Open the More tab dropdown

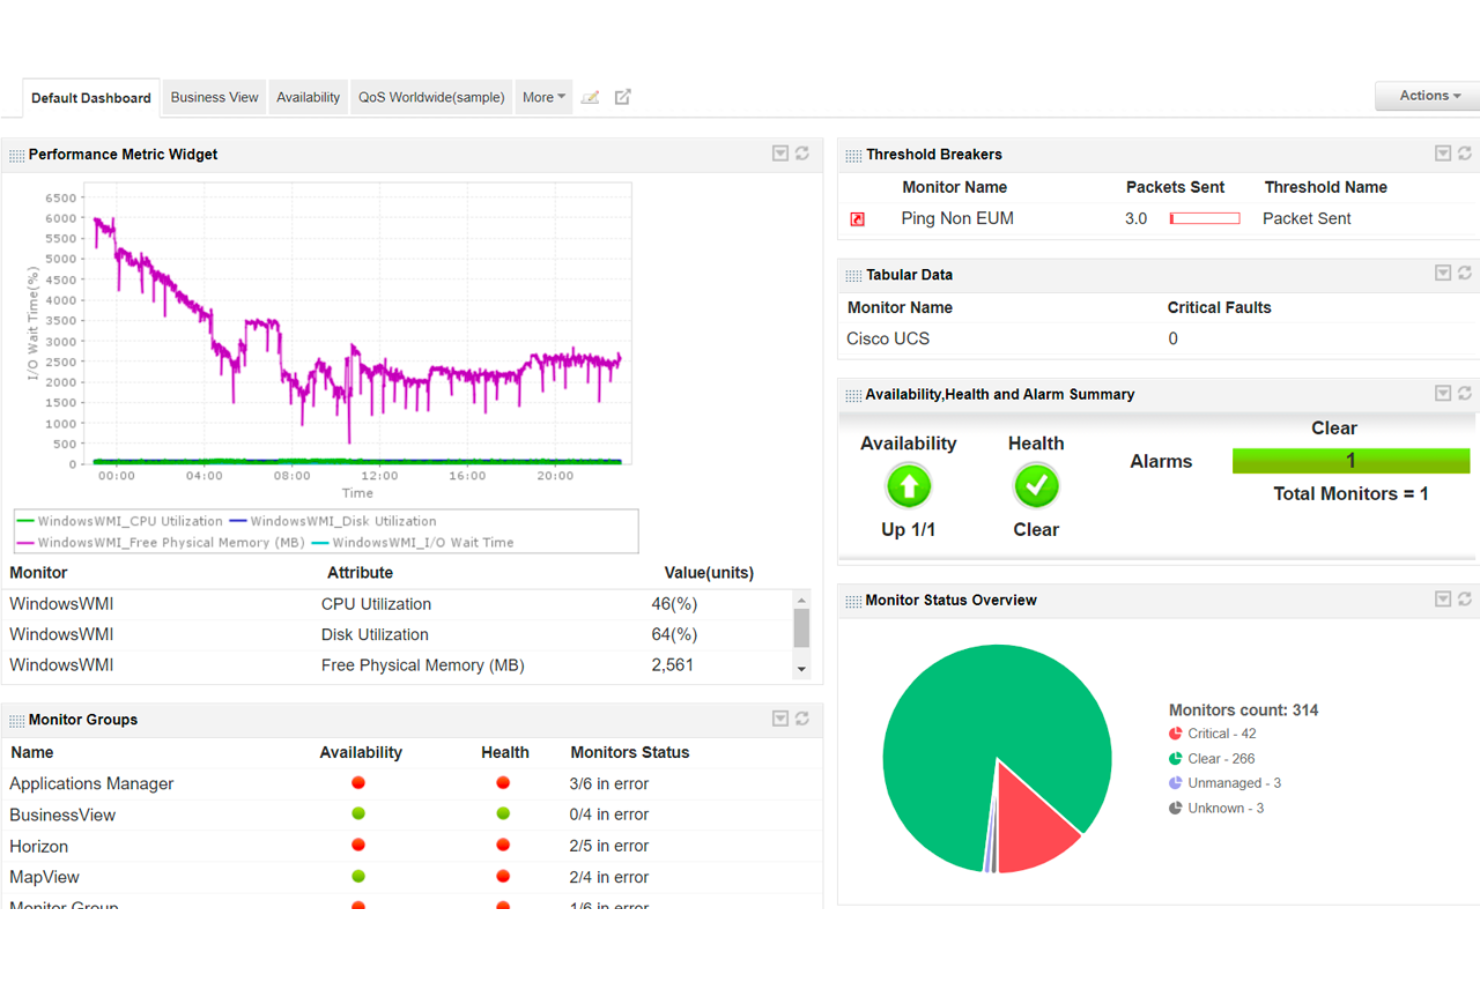(543, 97)
